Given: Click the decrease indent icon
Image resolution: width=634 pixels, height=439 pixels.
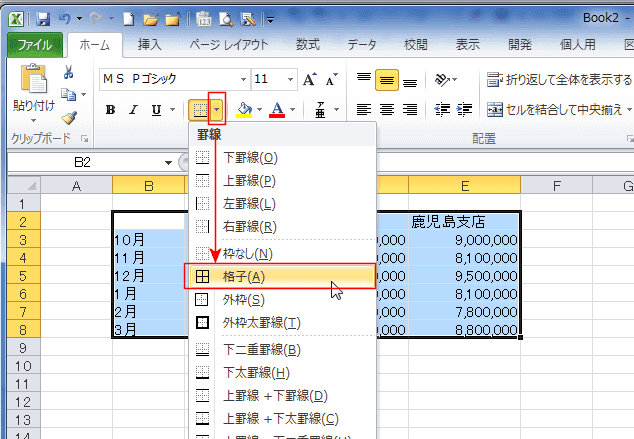Looking at the screenshot, I should pos(442,109).
